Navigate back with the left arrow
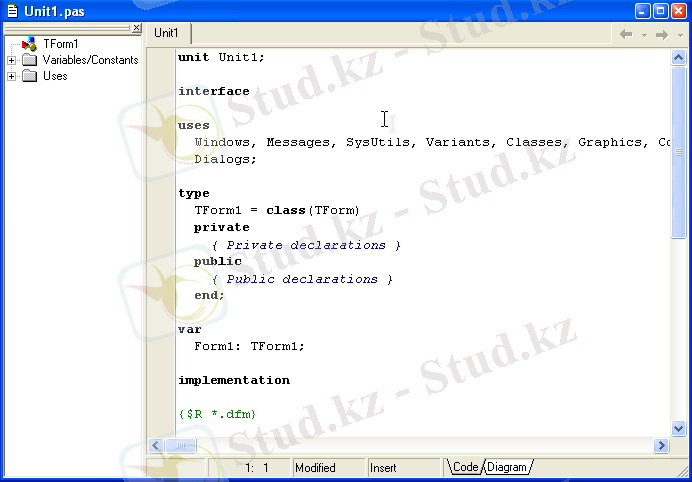 pos(626,34)
